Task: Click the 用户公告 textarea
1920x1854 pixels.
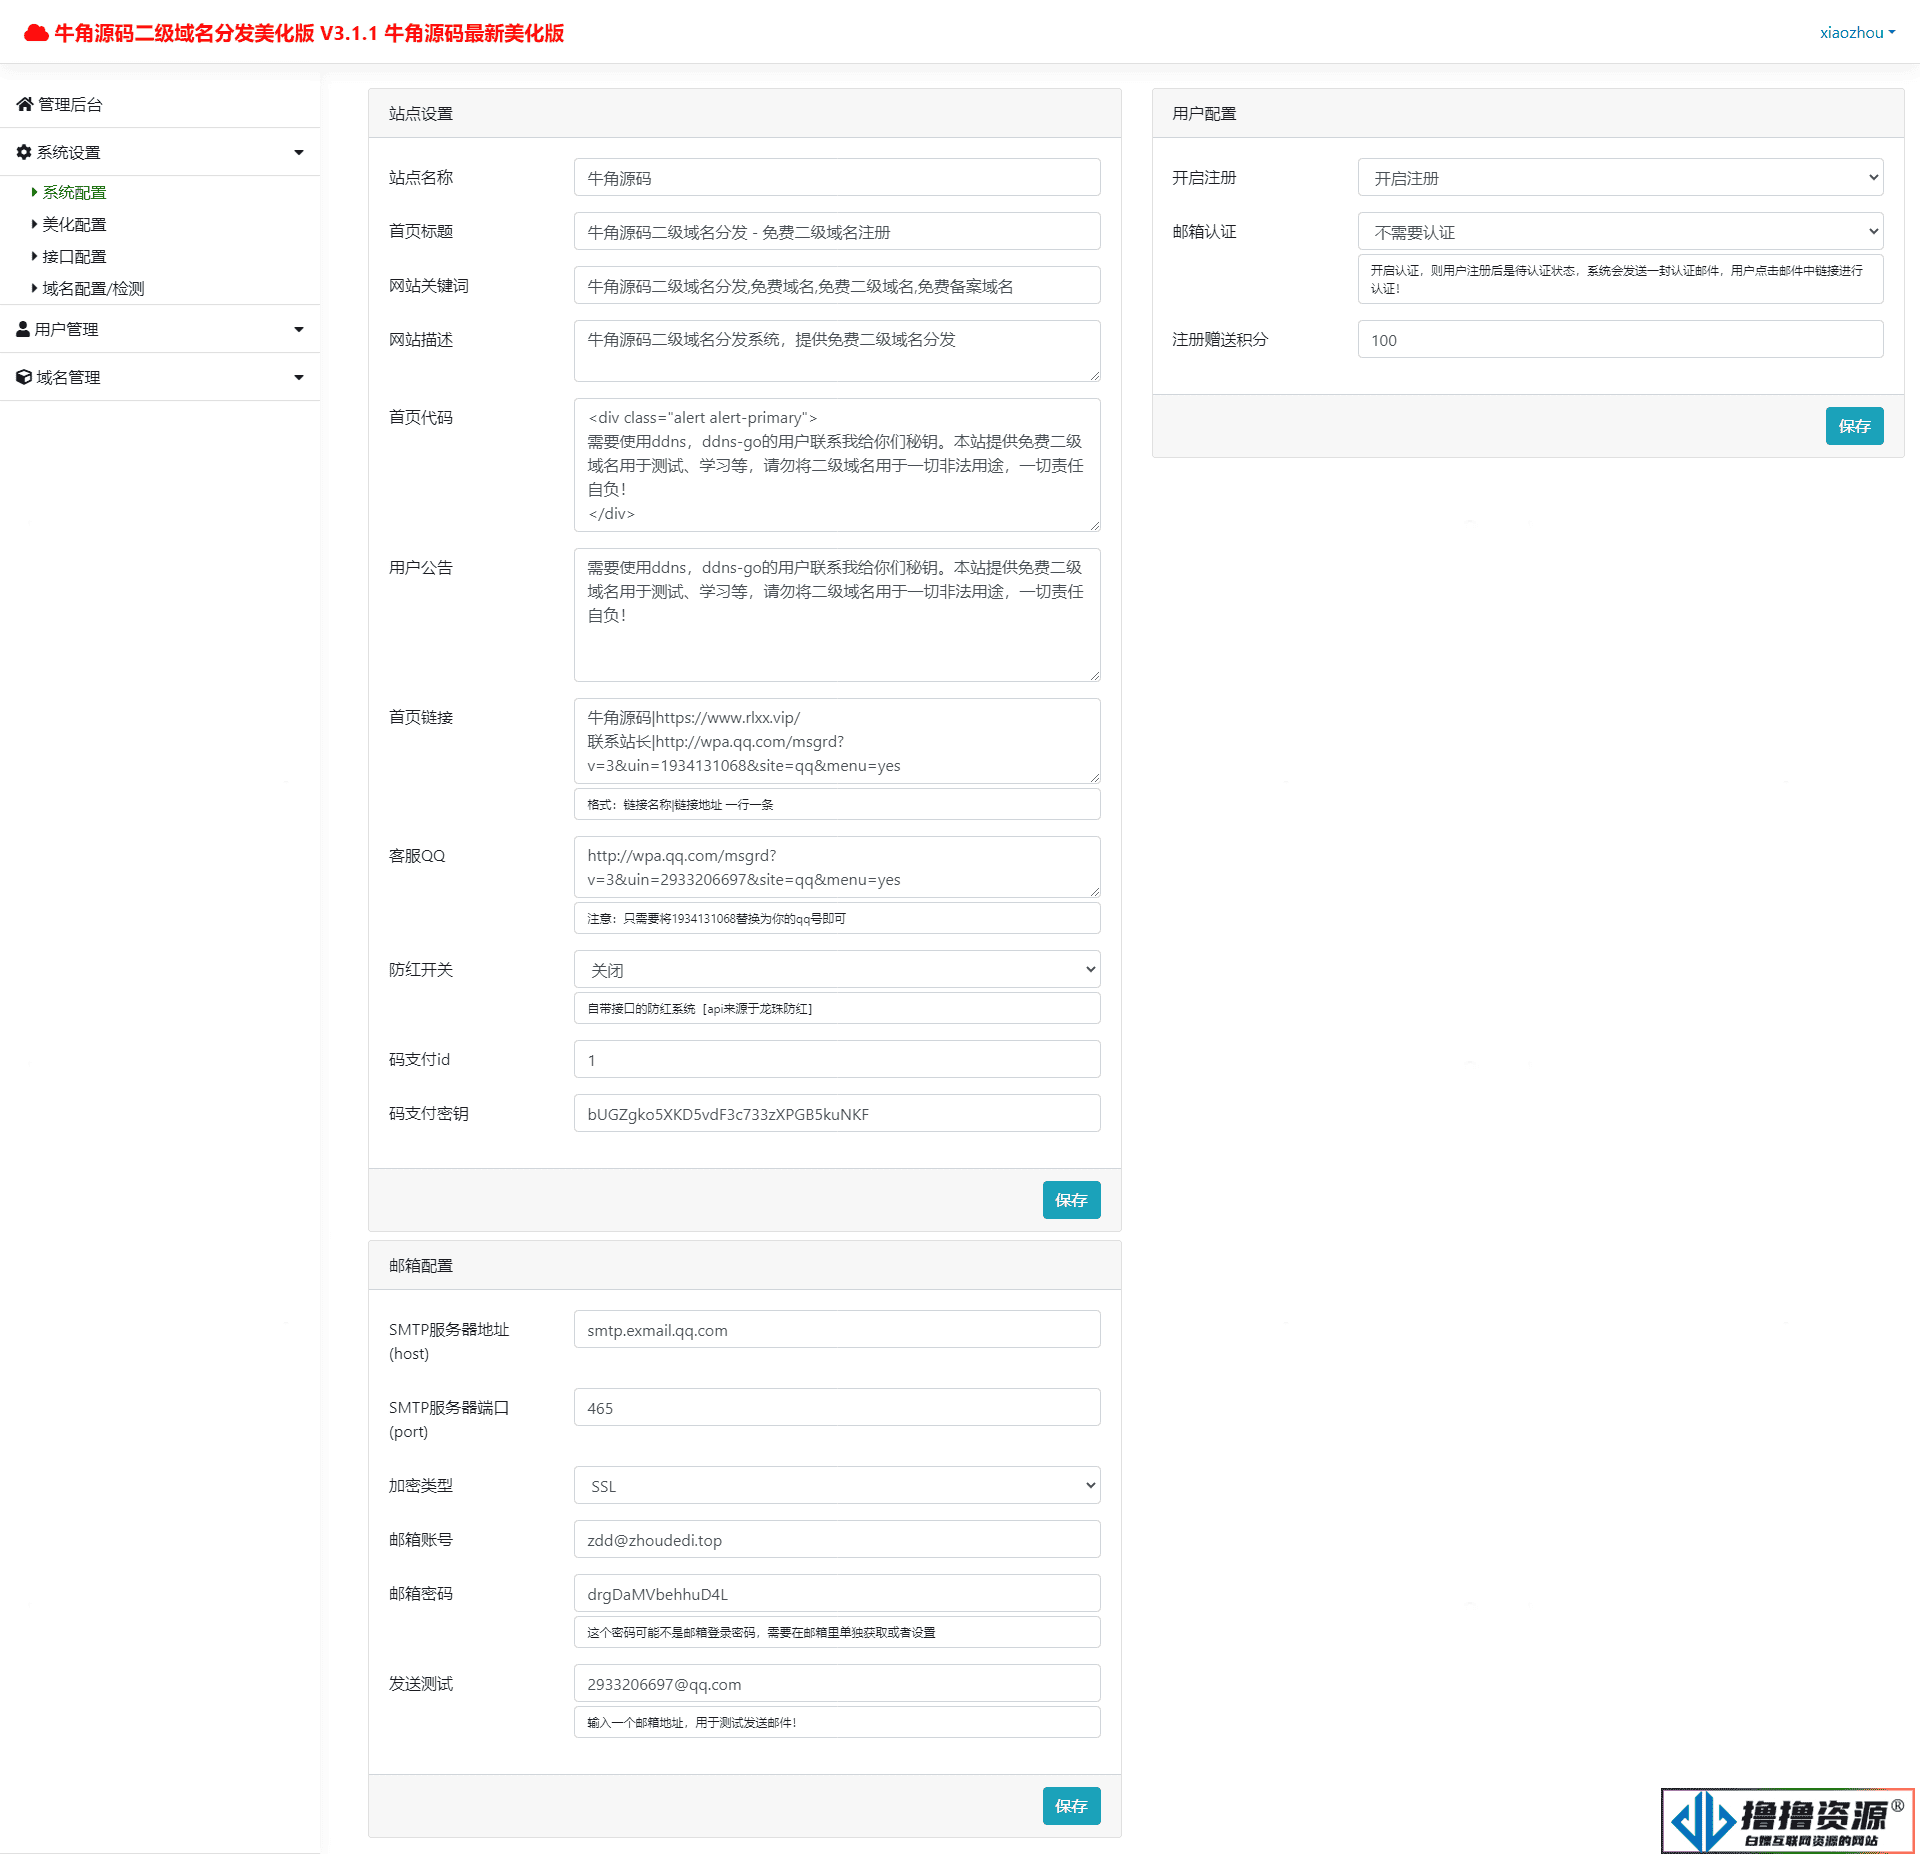Action: point(837,615)
